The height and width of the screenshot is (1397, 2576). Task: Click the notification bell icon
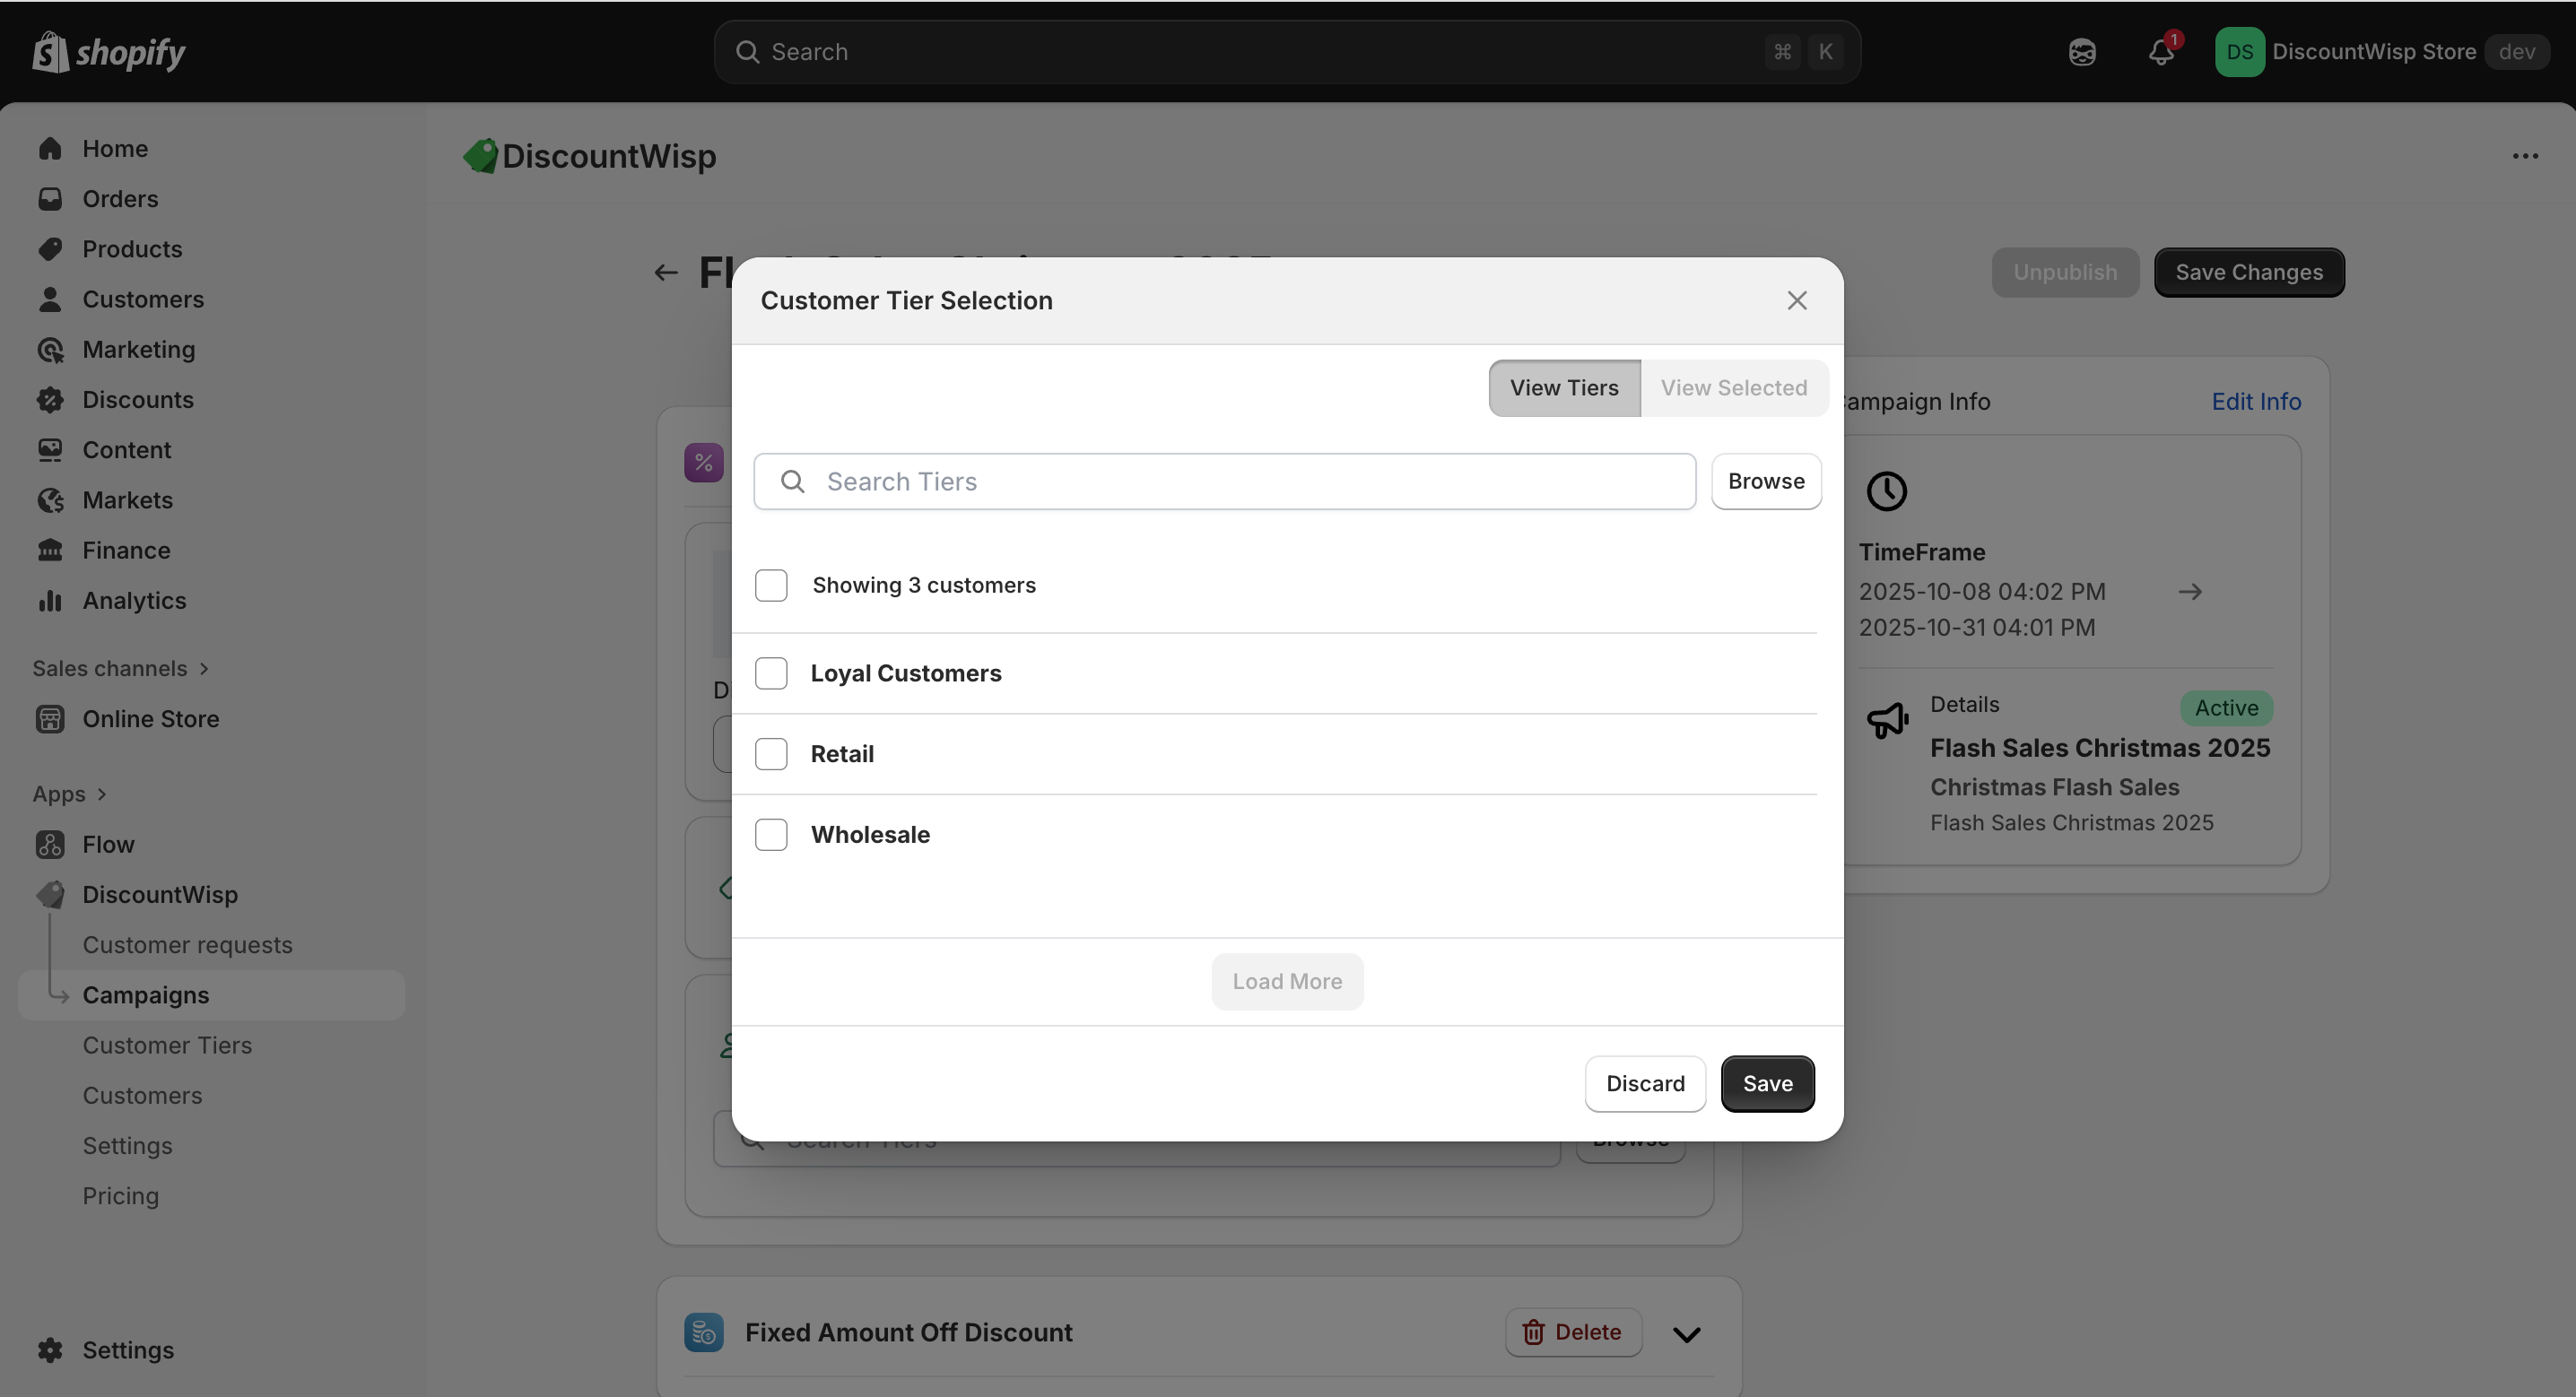click(2160, 52)
